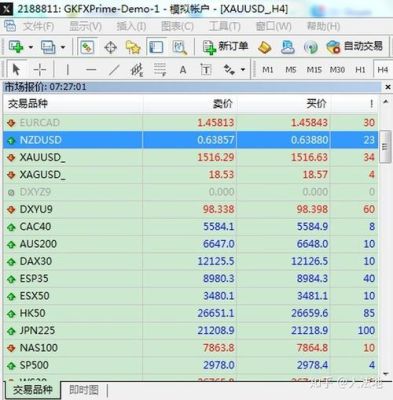Click the signals broadcast icon
Image resolution: width=393 pixels, height=400 pixels.
coord(311,47)
